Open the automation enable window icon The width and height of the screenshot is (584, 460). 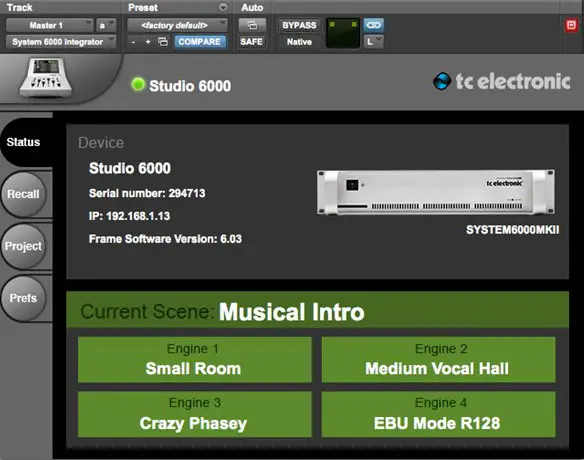252,25
